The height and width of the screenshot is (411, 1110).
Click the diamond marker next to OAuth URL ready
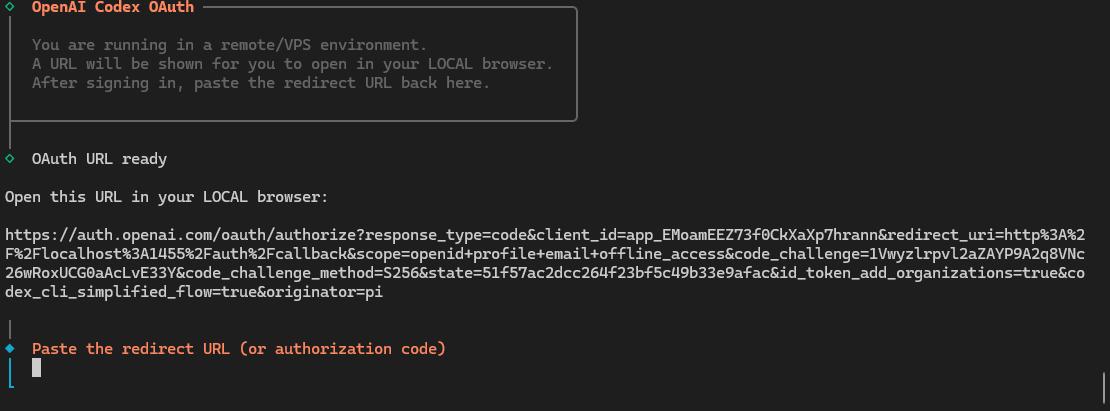click(10, 158)
